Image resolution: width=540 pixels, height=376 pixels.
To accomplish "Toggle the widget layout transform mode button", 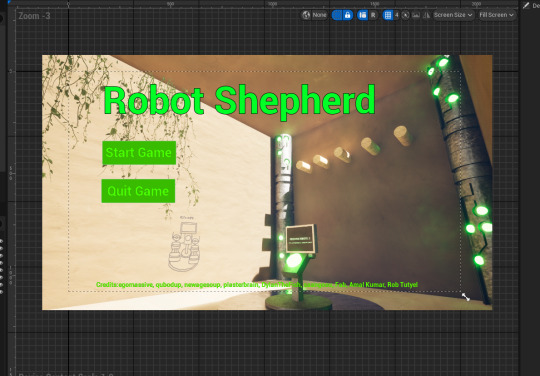I will (362, 15).
